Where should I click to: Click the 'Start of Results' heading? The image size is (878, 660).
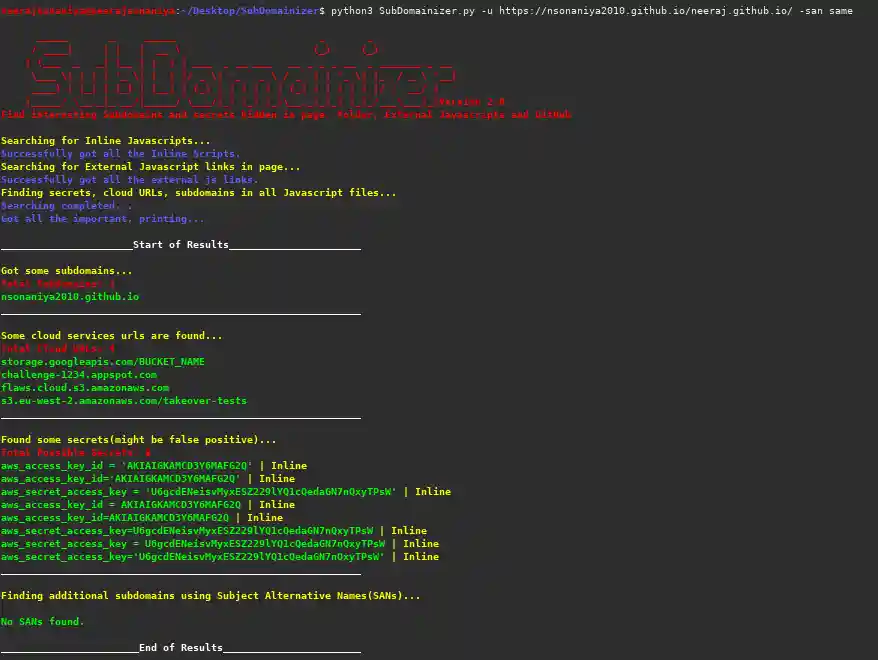[181, 245]
